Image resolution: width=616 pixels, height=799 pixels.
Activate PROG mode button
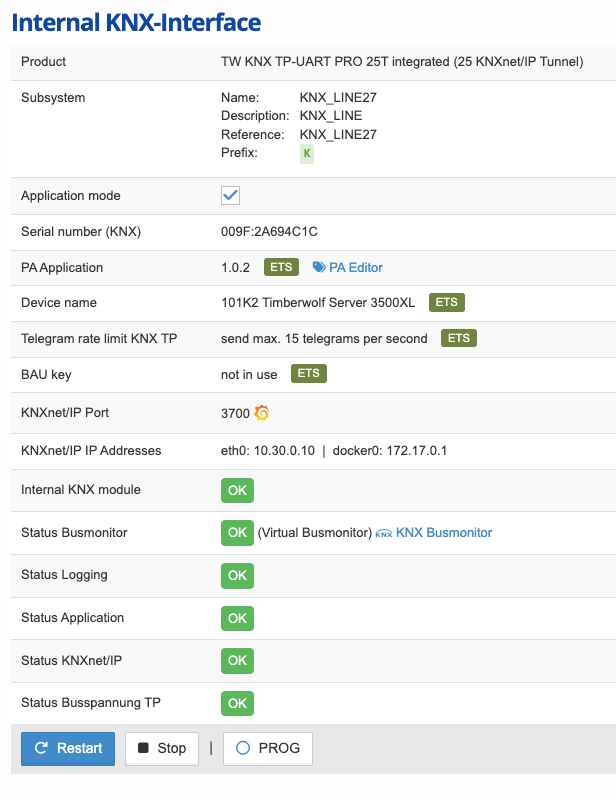tap(268, 749)
